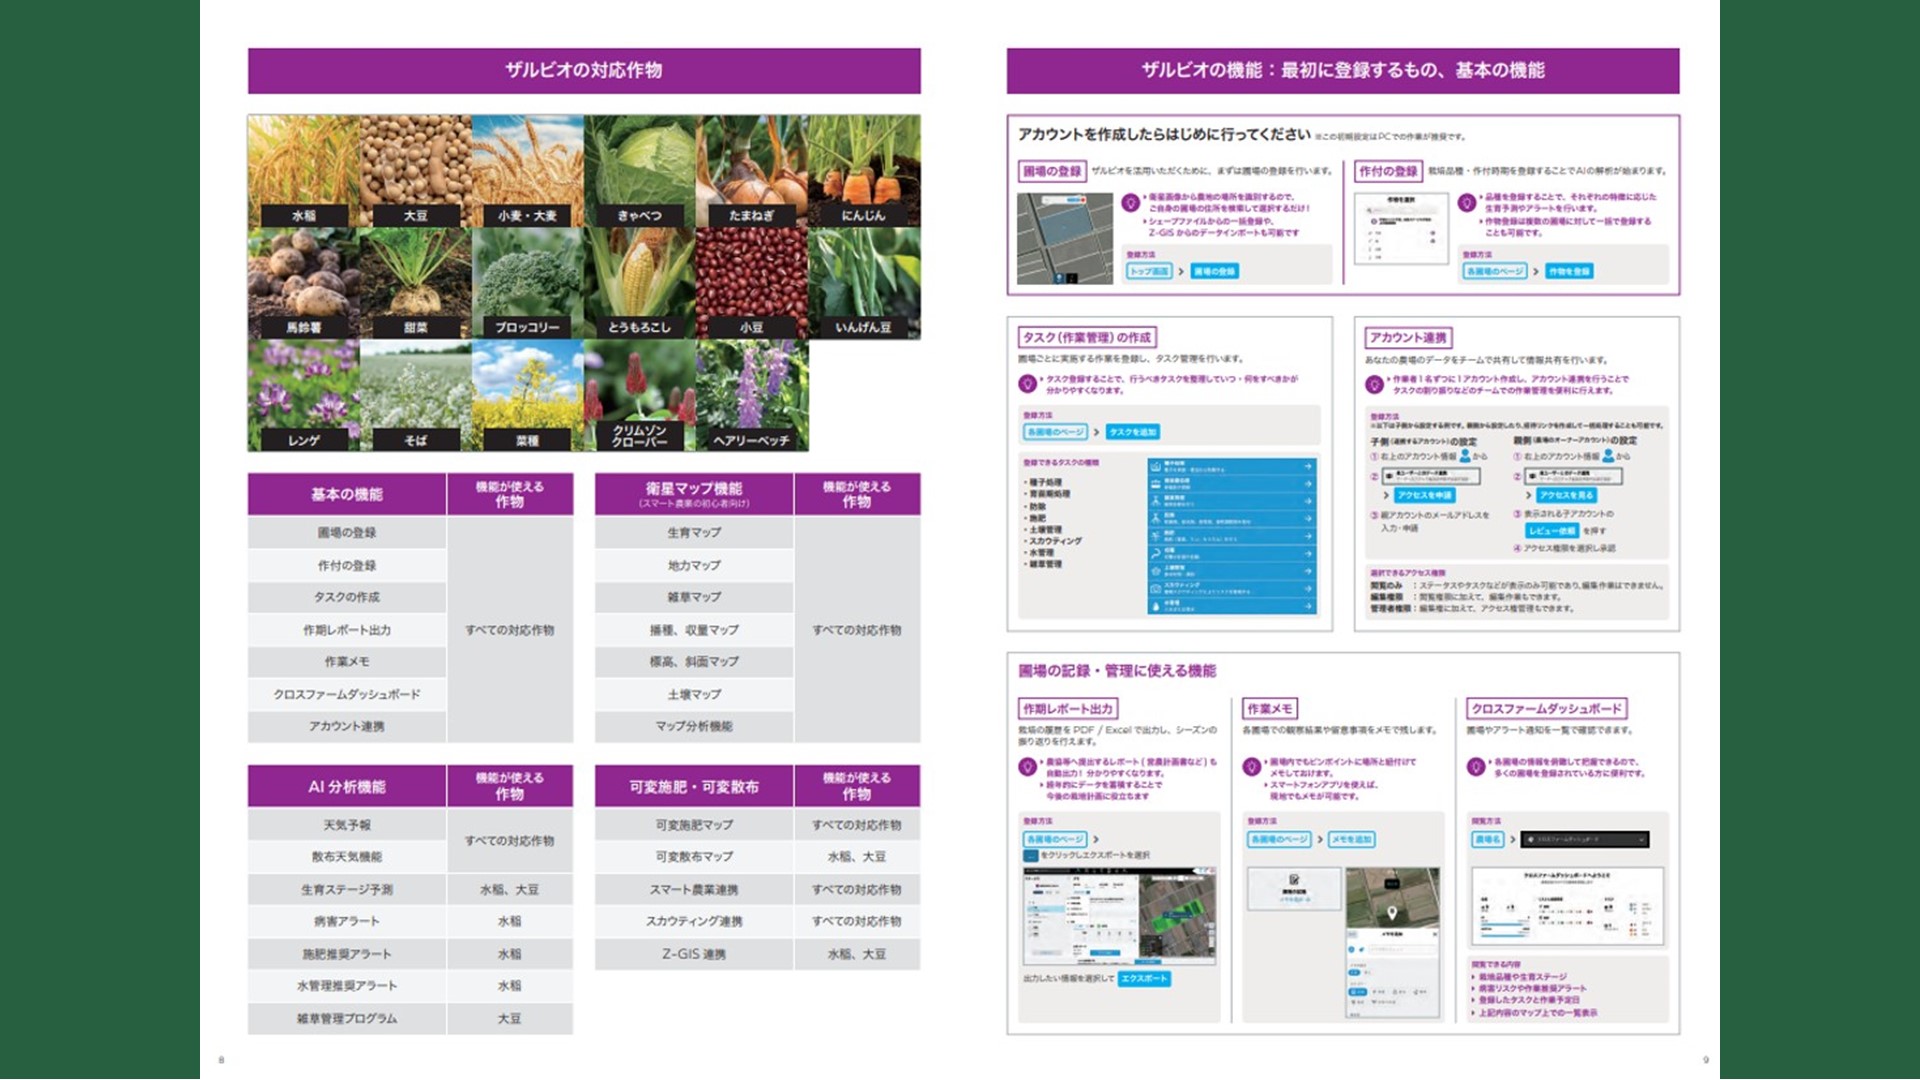
Task: Select the ブロッコリー crop photo
Action: [528, 283]
